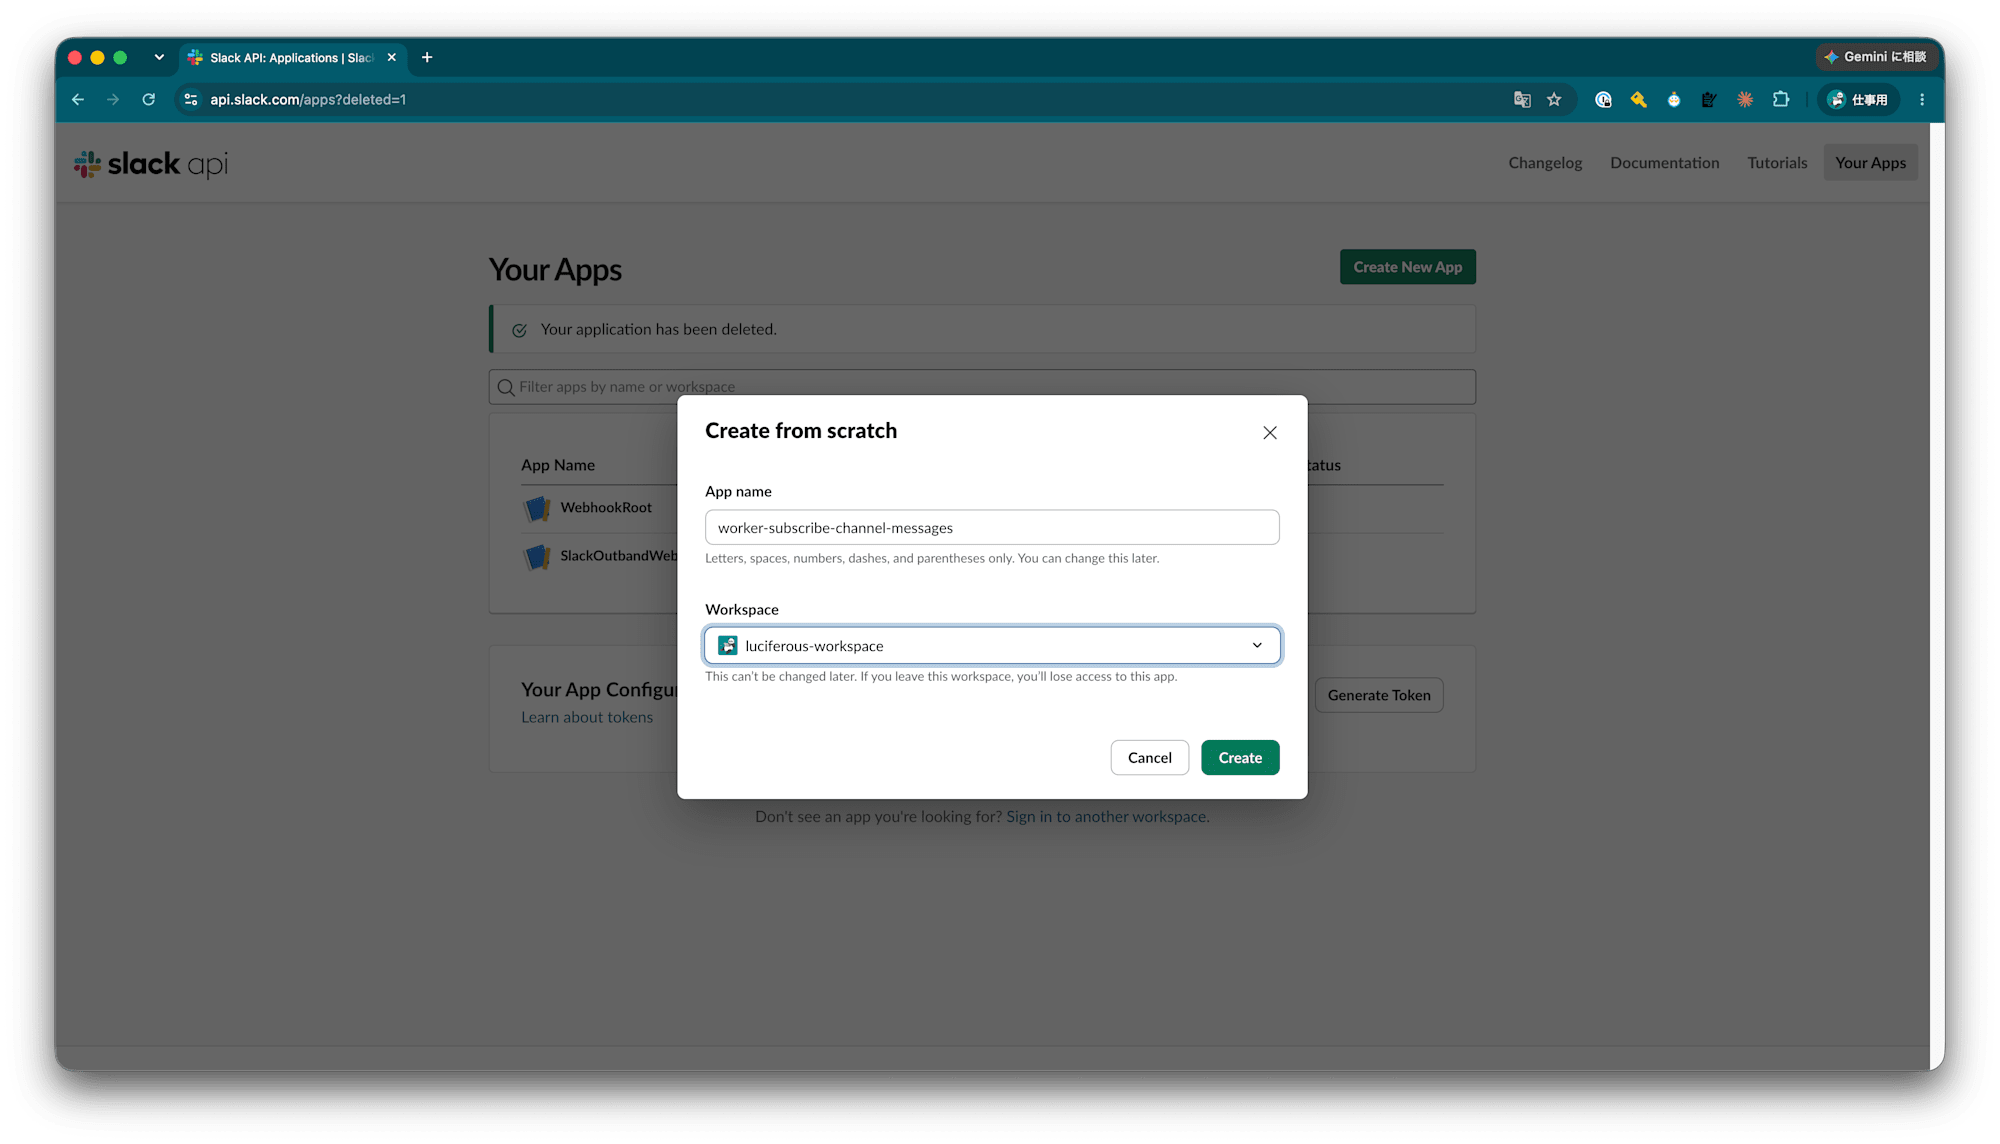The image size is (2000, 1144).
Task: View site information next to the URL
Action: point(191,99)
